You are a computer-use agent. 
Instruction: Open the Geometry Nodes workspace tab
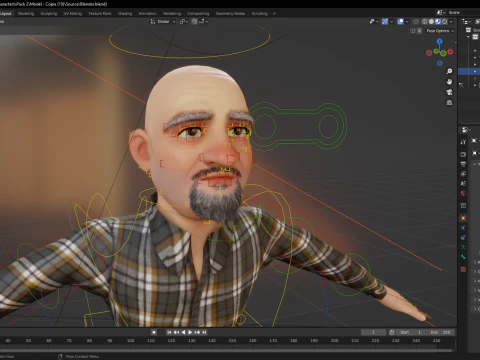(x=230, y=14)
